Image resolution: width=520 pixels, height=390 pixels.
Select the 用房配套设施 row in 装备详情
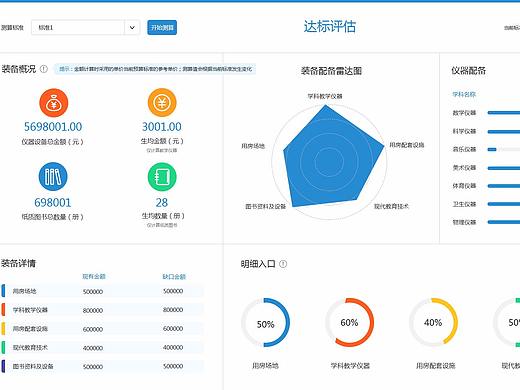[102, 329]
